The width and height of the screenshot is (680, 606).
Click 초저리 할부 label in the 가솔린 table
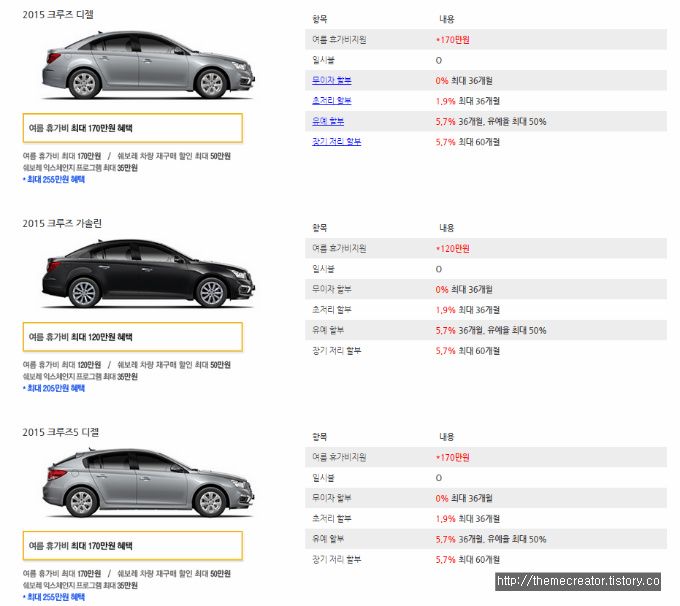coord(332,310)
